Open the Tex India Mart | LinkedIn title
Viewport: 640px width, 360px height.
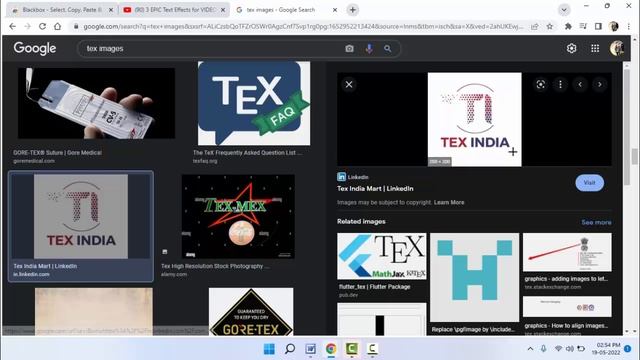375,189
